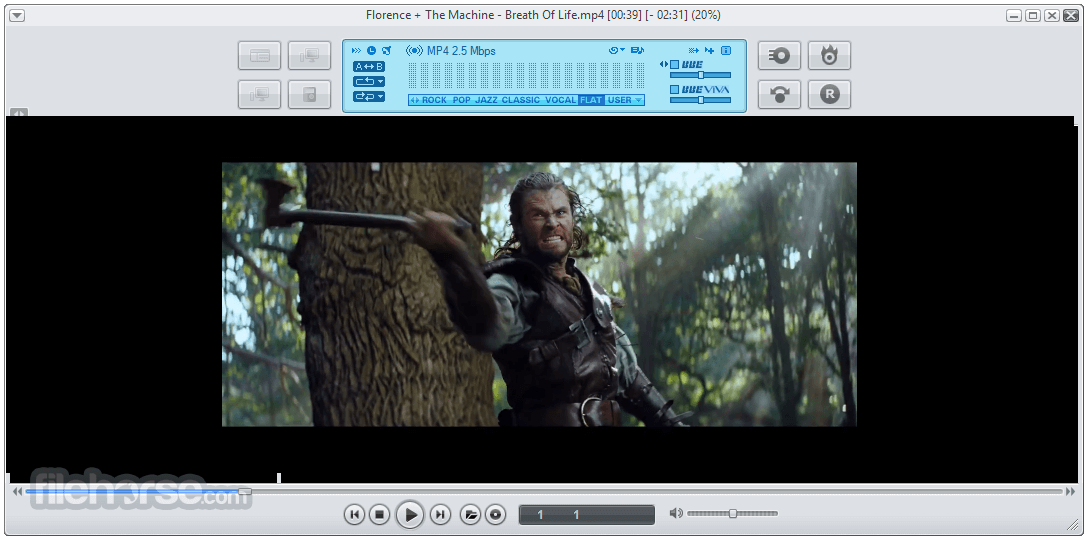
Task: Click the triple-arrow speed icon in display
Action: tap(357, 51)
